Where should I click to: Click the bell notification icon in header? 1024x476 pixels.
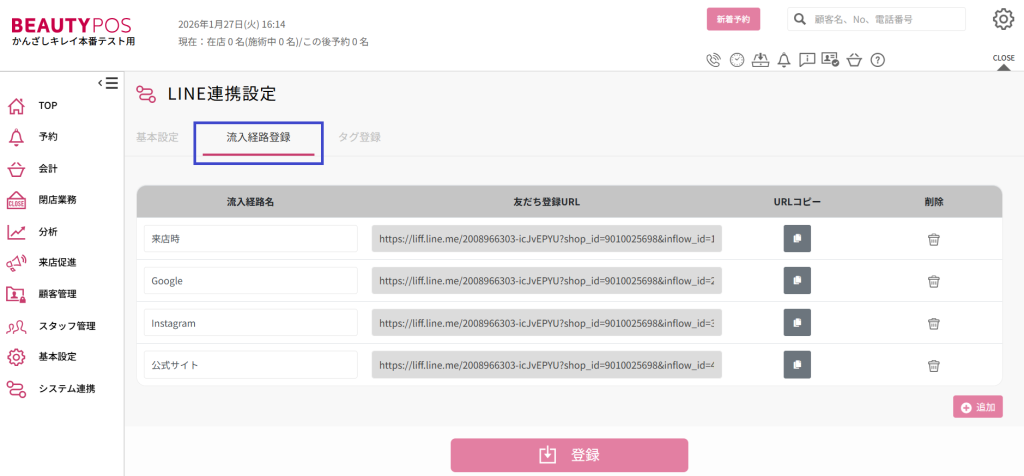tap(783, 60)
